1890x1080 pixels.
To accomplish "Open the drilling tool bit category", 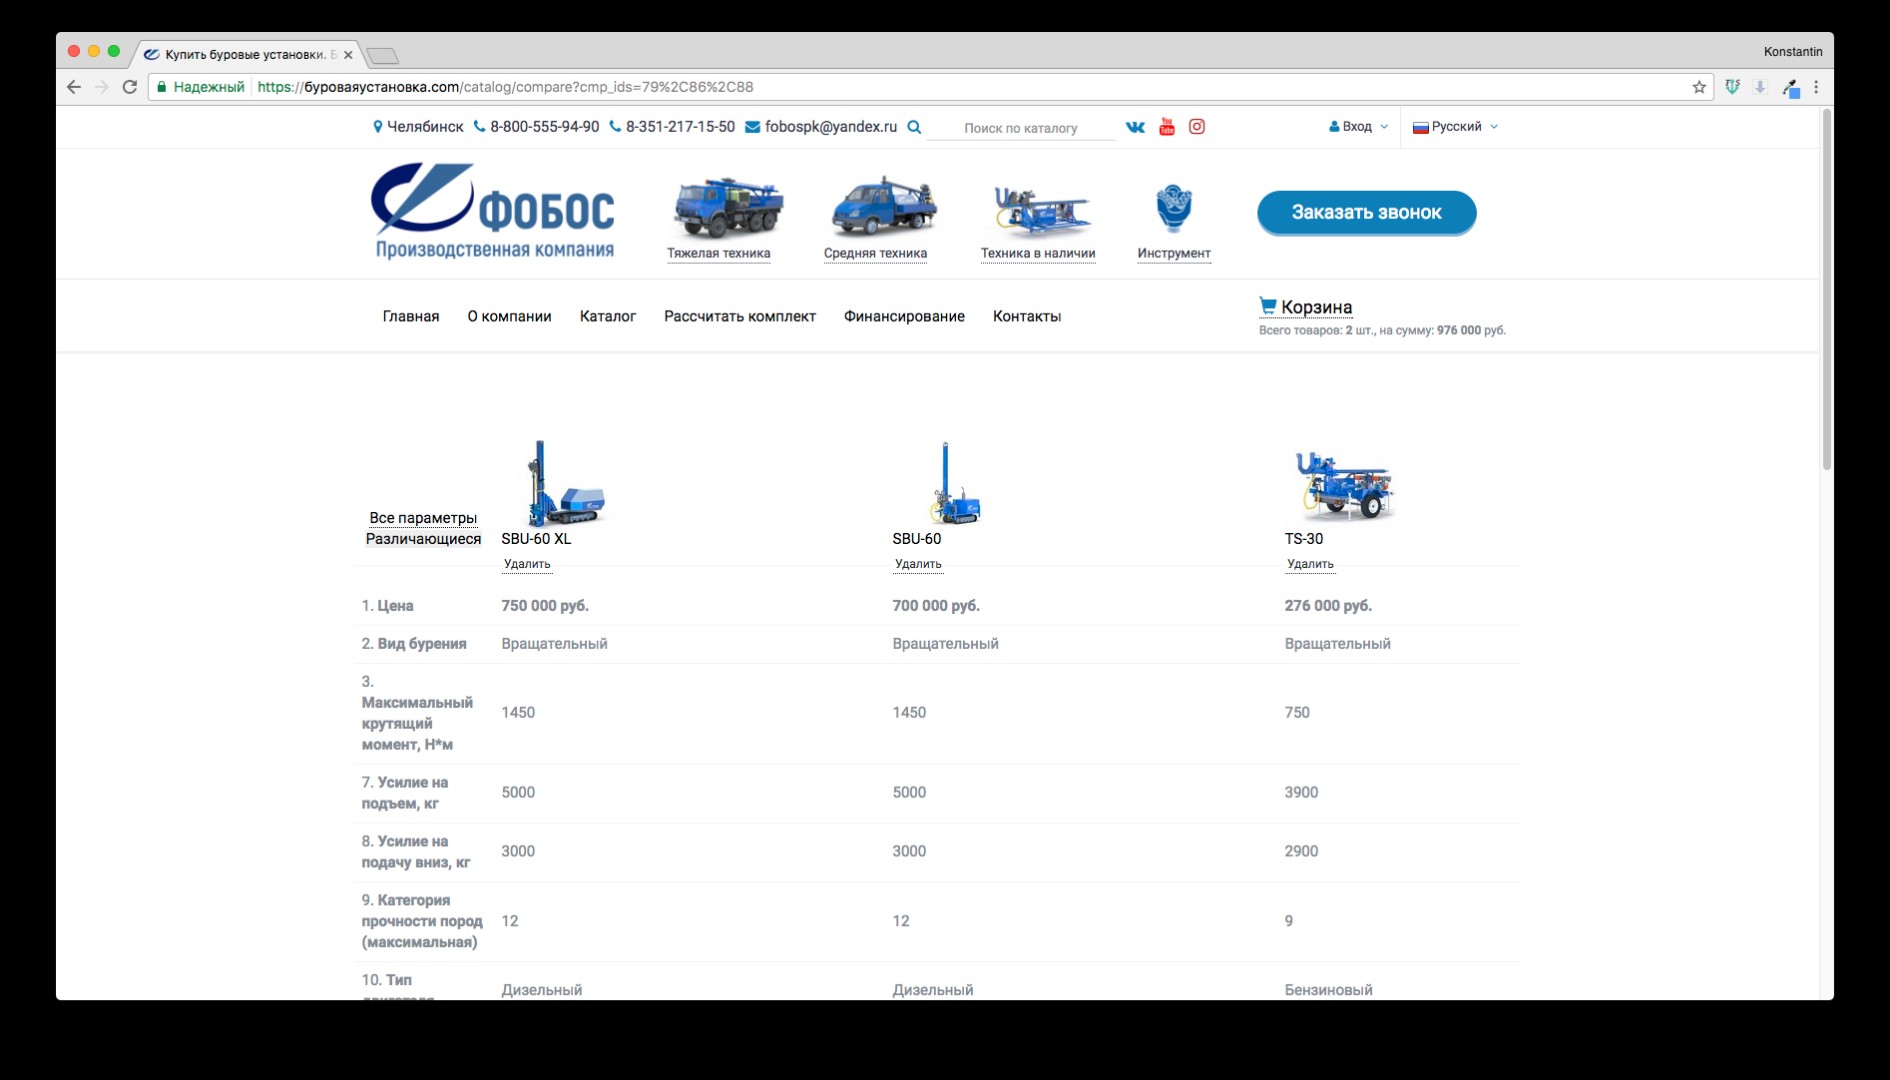I will click(1173, 210).
